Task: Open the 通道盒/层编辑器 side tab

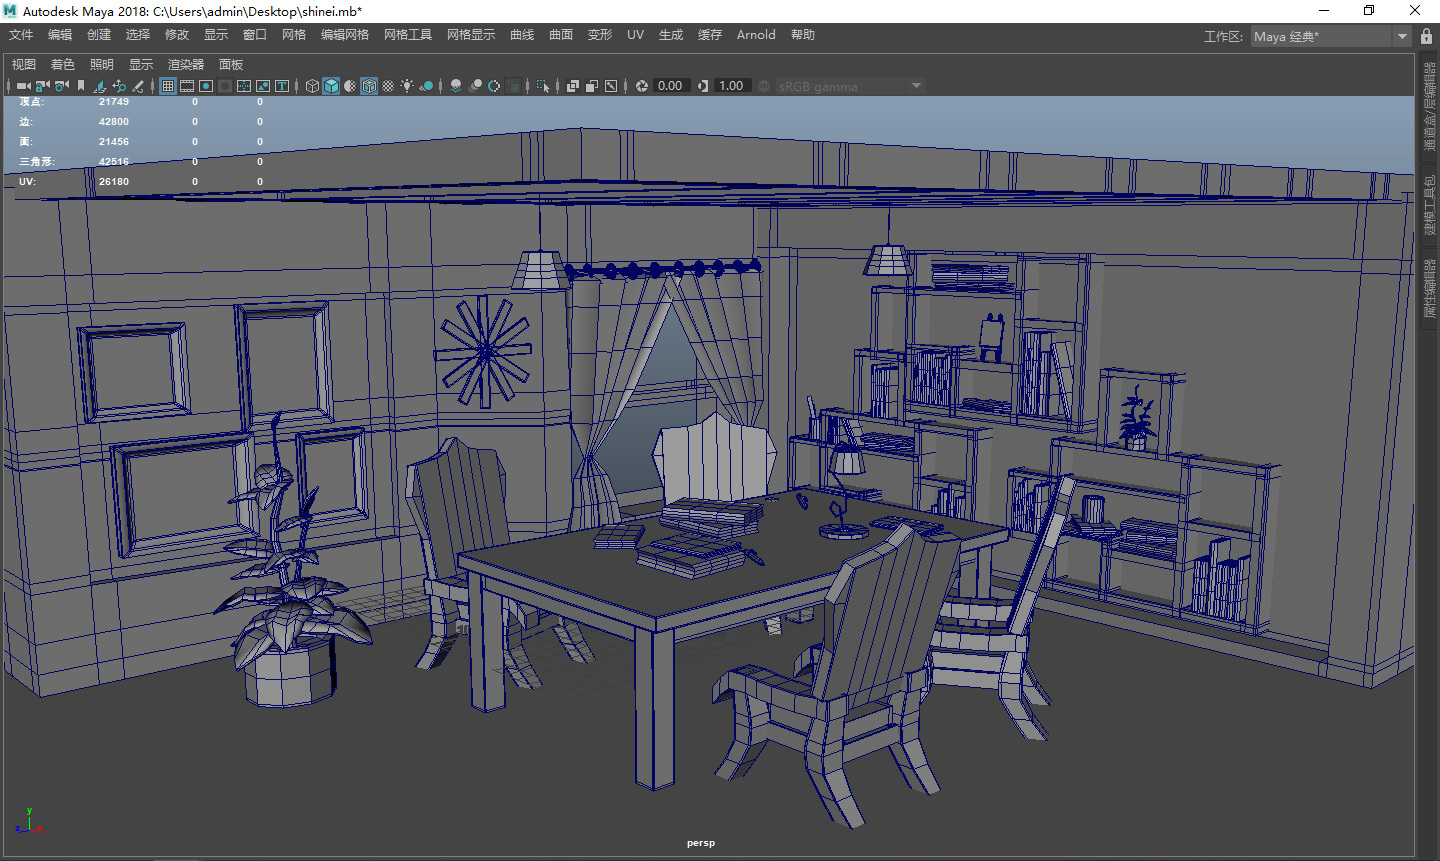Action: [1429, 107]
